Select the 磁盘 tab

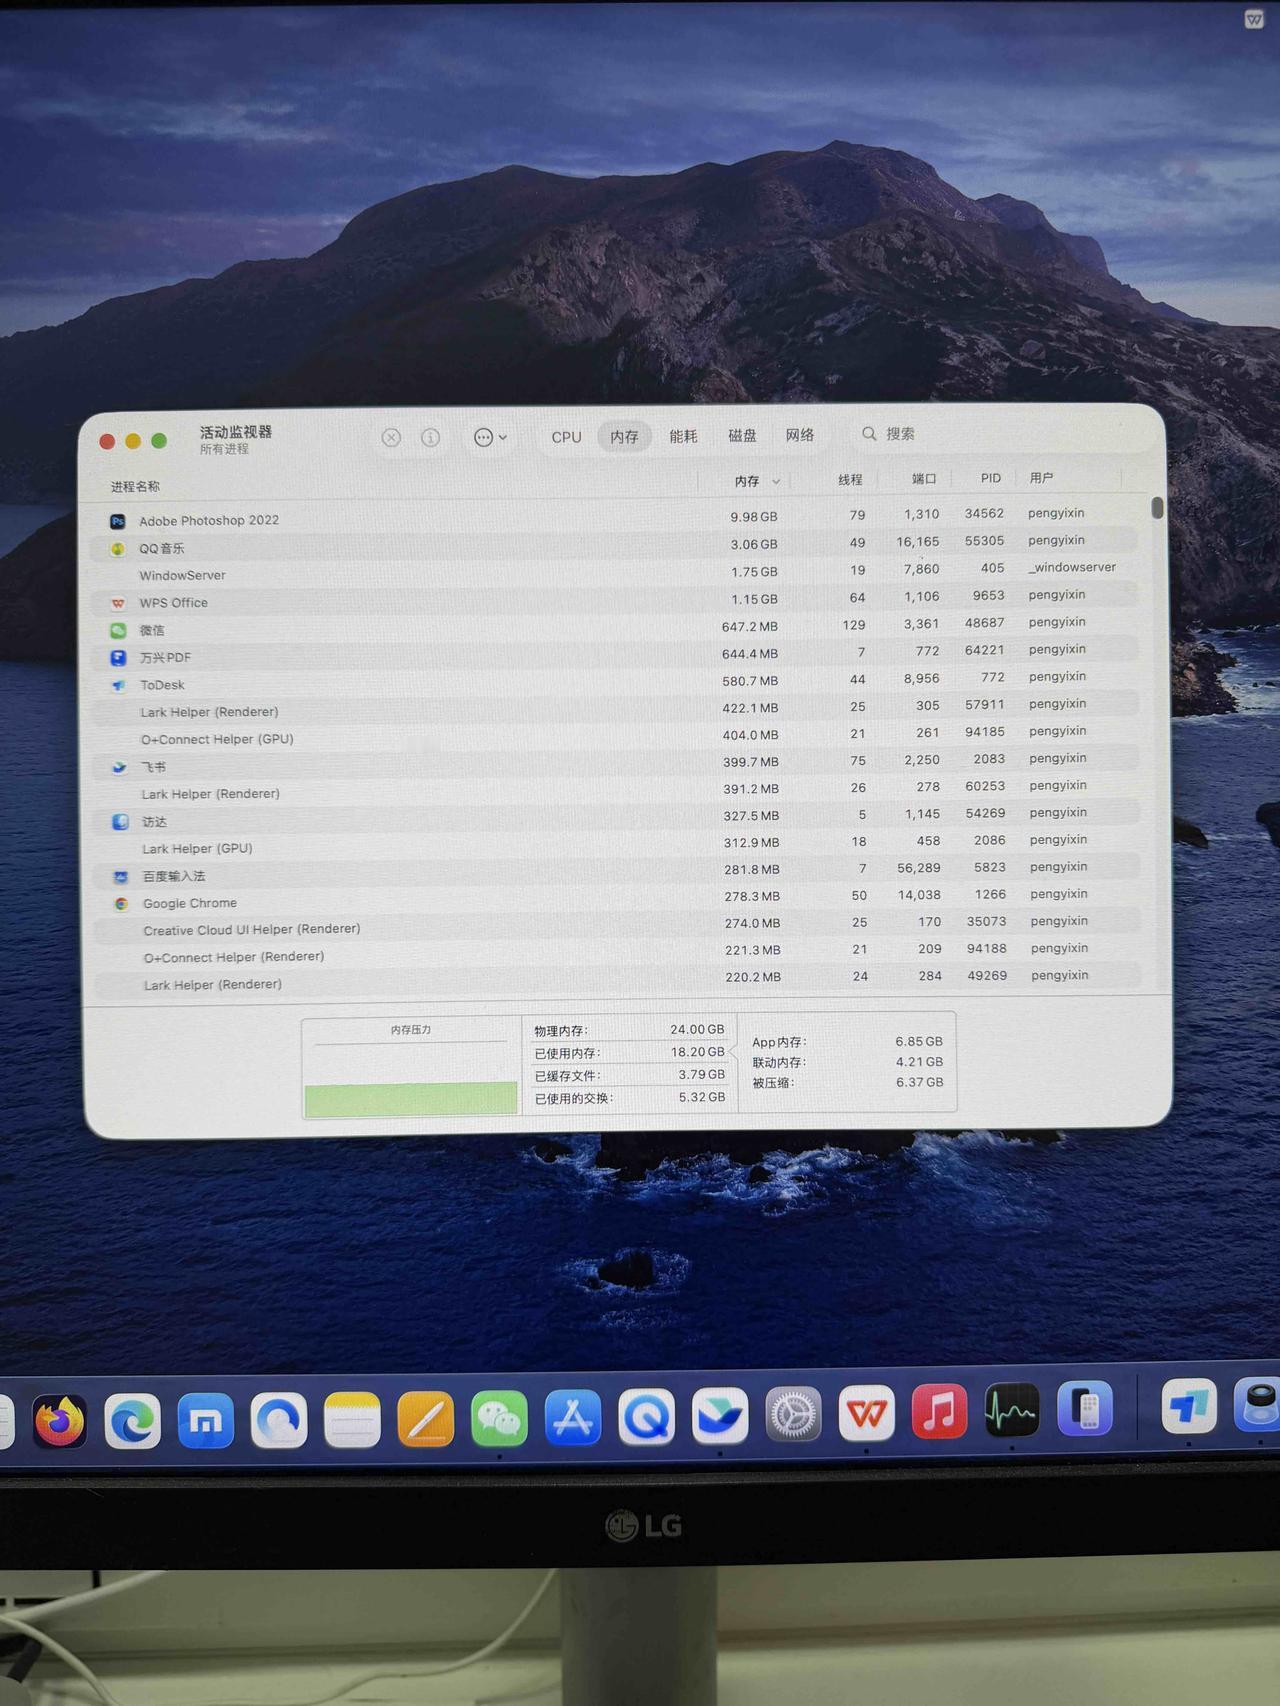click(742, 435)
